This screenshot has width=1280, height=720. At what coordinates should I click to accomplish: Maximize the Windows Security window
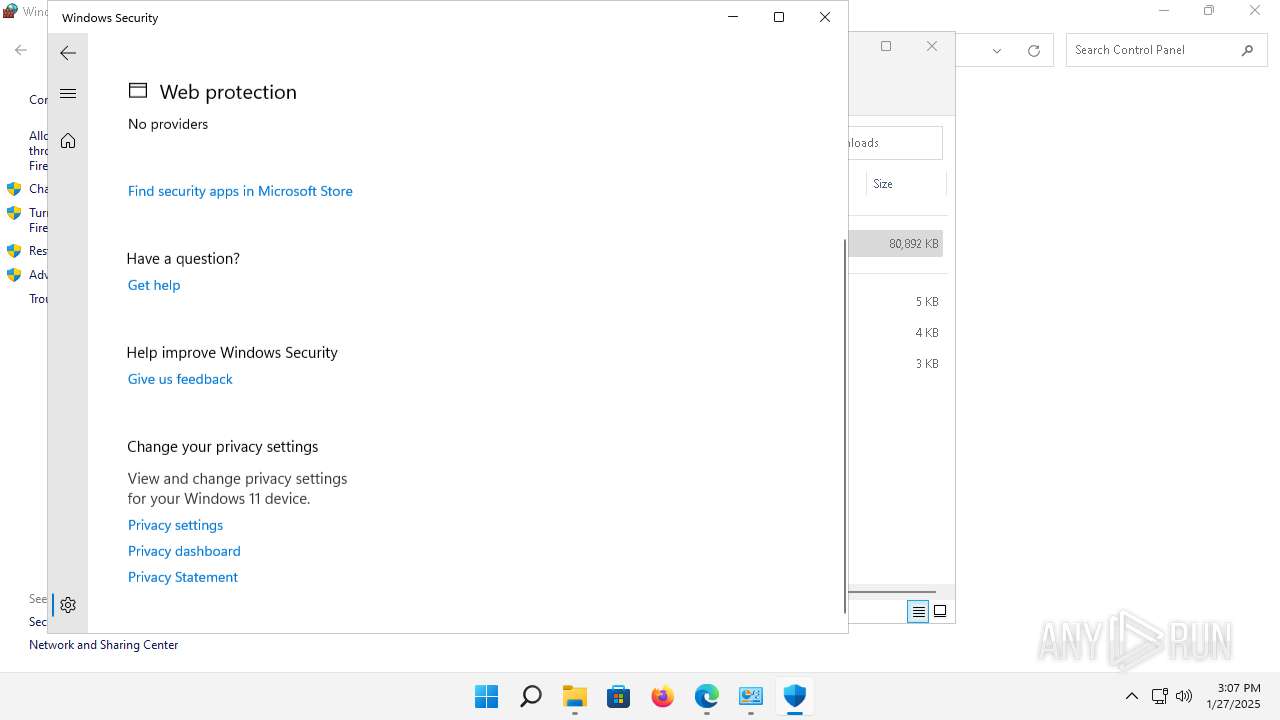779,17
